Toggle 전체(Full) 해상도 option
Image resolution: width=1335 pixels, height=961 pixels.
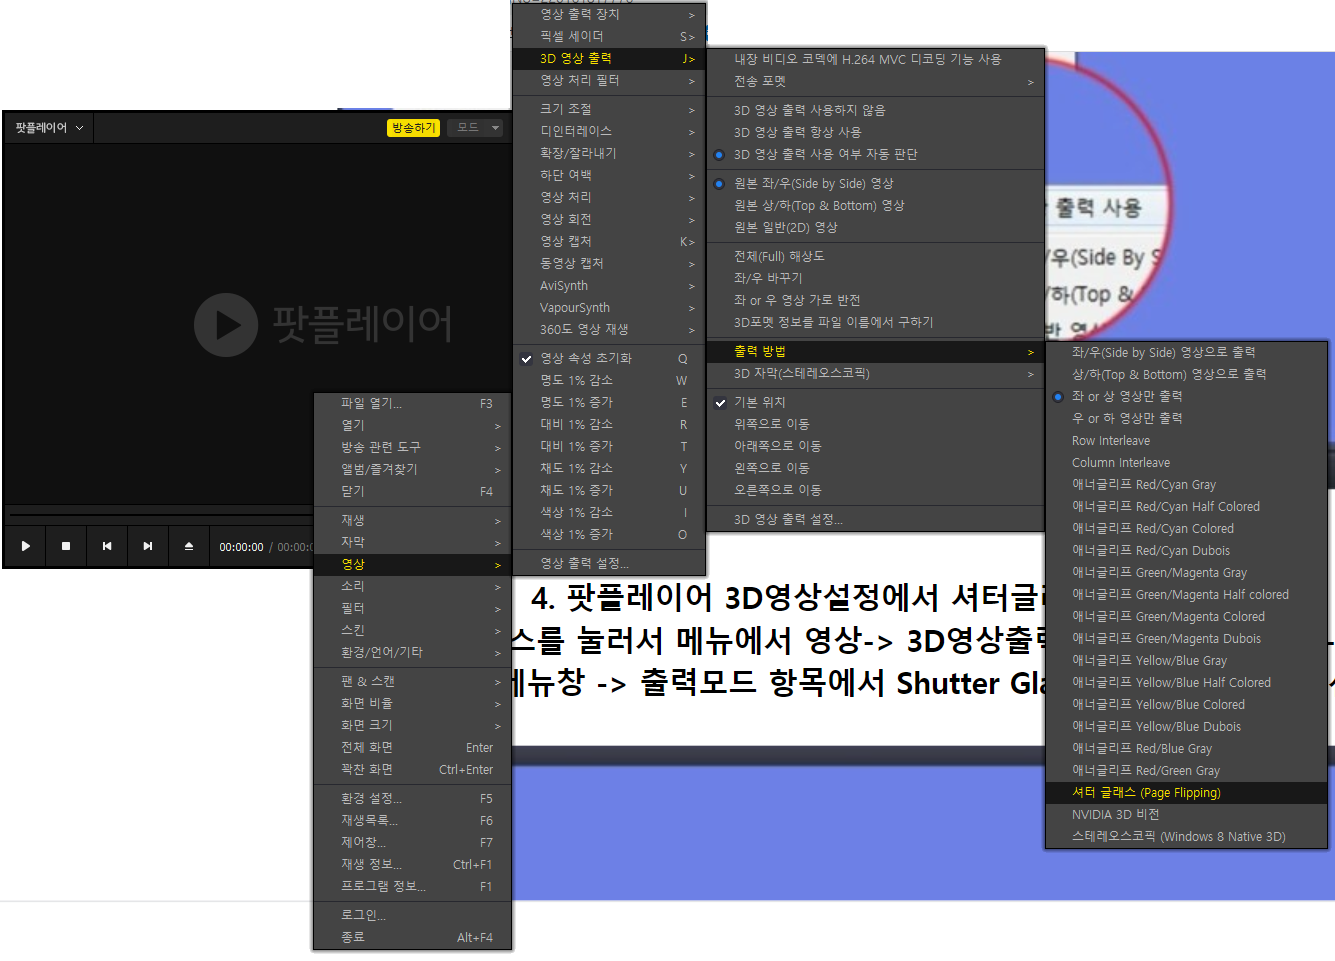click(x=875, y=257)
